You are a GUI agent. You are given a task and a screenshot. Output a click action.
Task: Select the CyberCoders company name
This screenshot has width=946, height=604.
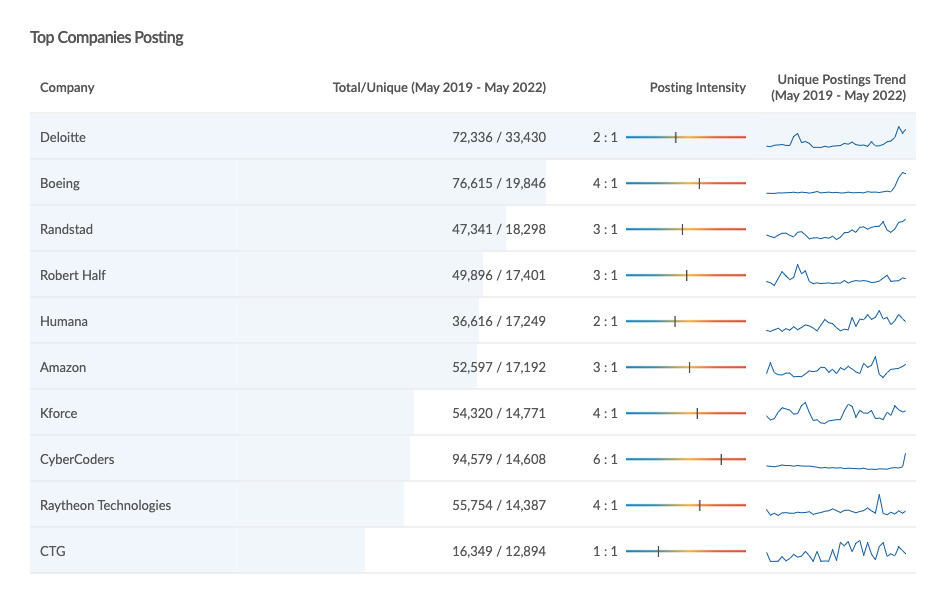pos(77,459)
